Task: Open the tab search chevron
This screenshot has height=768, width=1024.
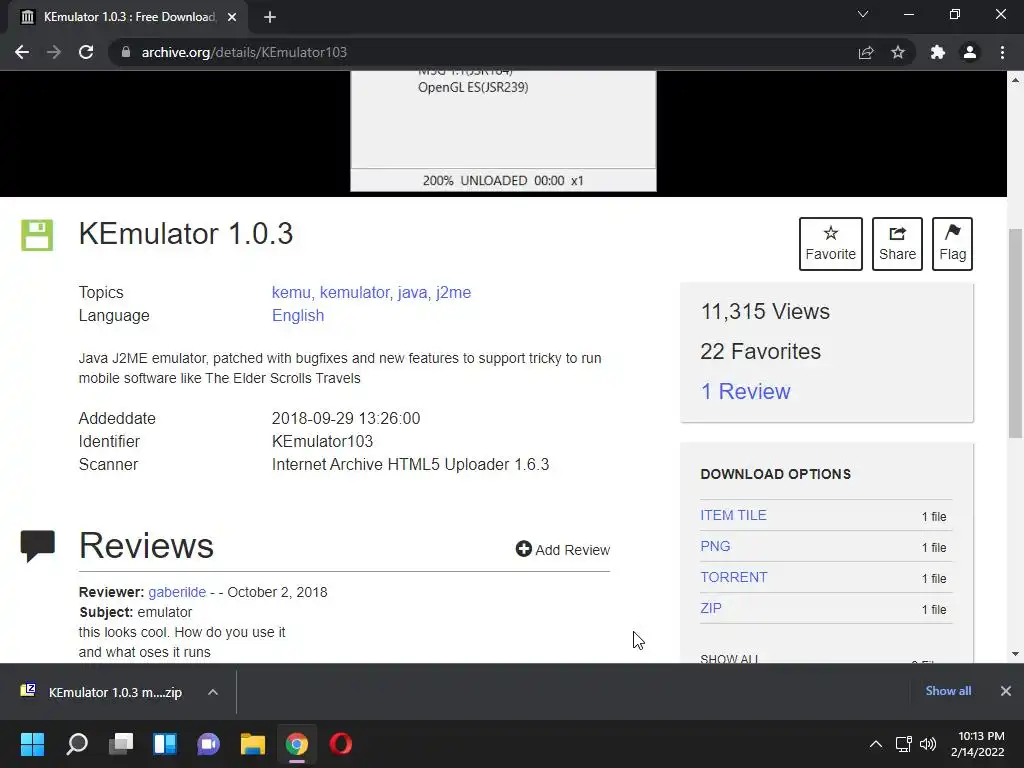Action: click(x=863, y=14)
